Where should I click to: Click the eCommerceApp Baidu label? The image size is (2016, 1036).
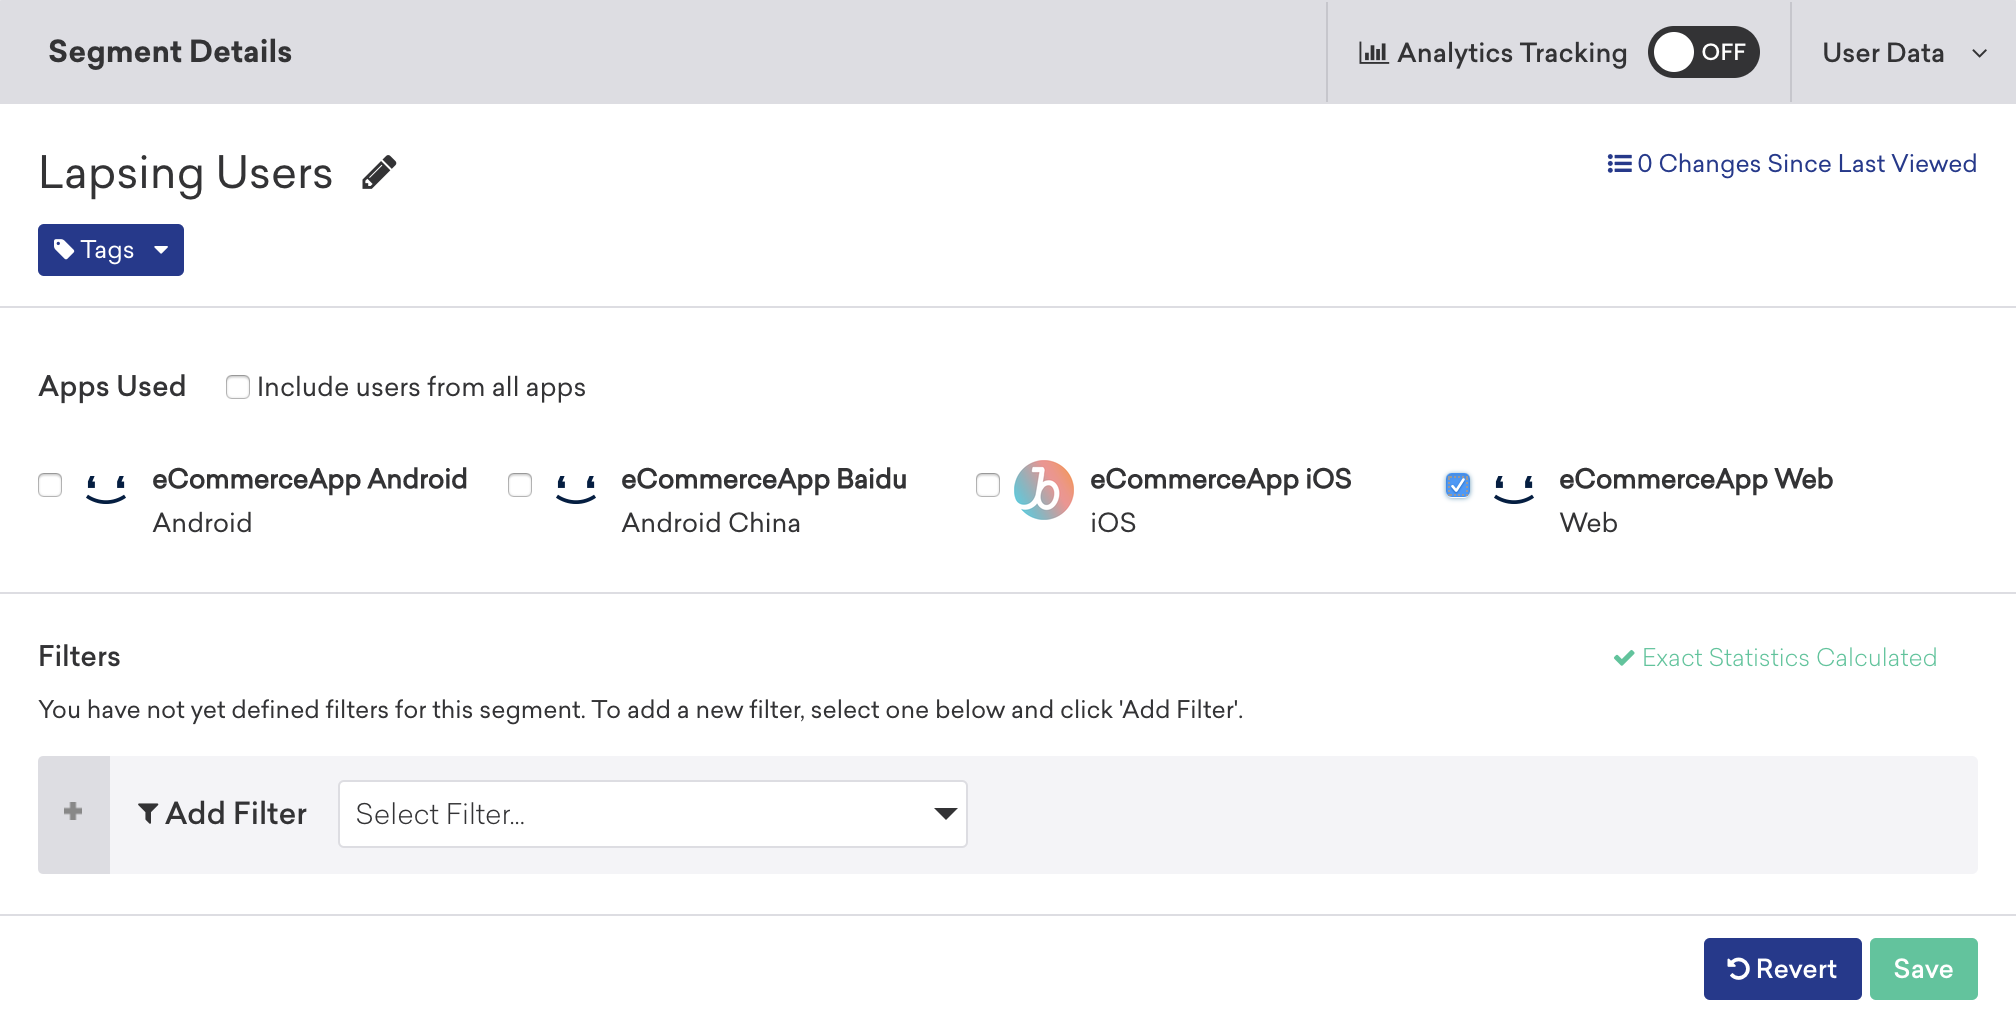click(x=764, y=479)
